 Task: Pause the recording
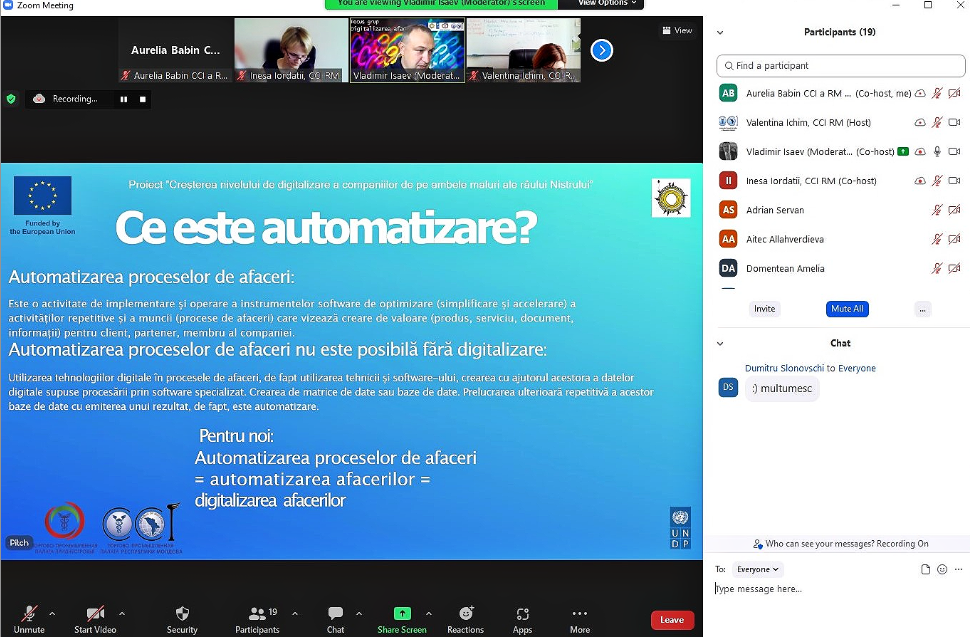(x=124, y=99)
